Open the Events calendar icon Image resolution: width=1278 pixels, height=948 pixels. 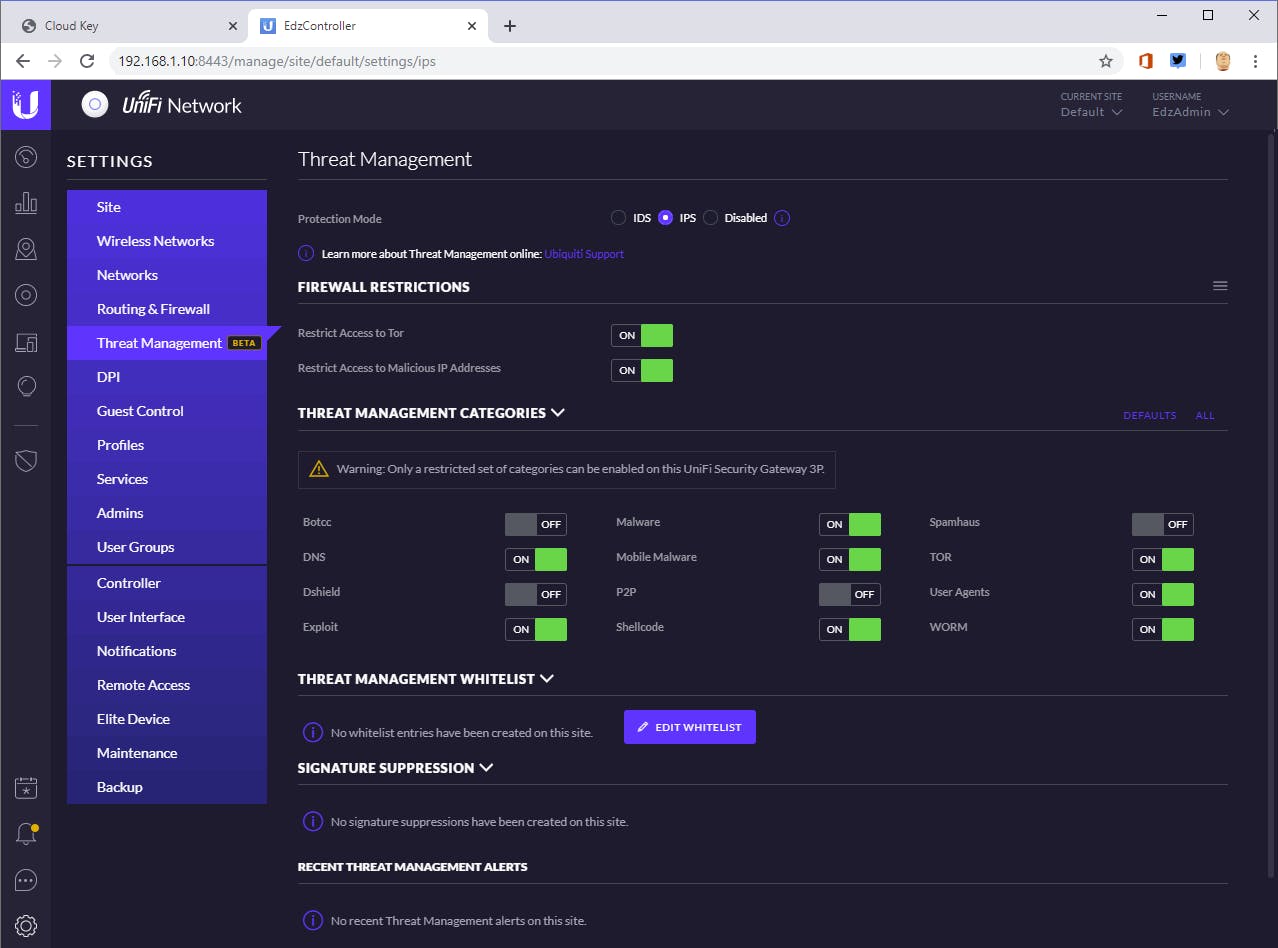pos(26,788)
